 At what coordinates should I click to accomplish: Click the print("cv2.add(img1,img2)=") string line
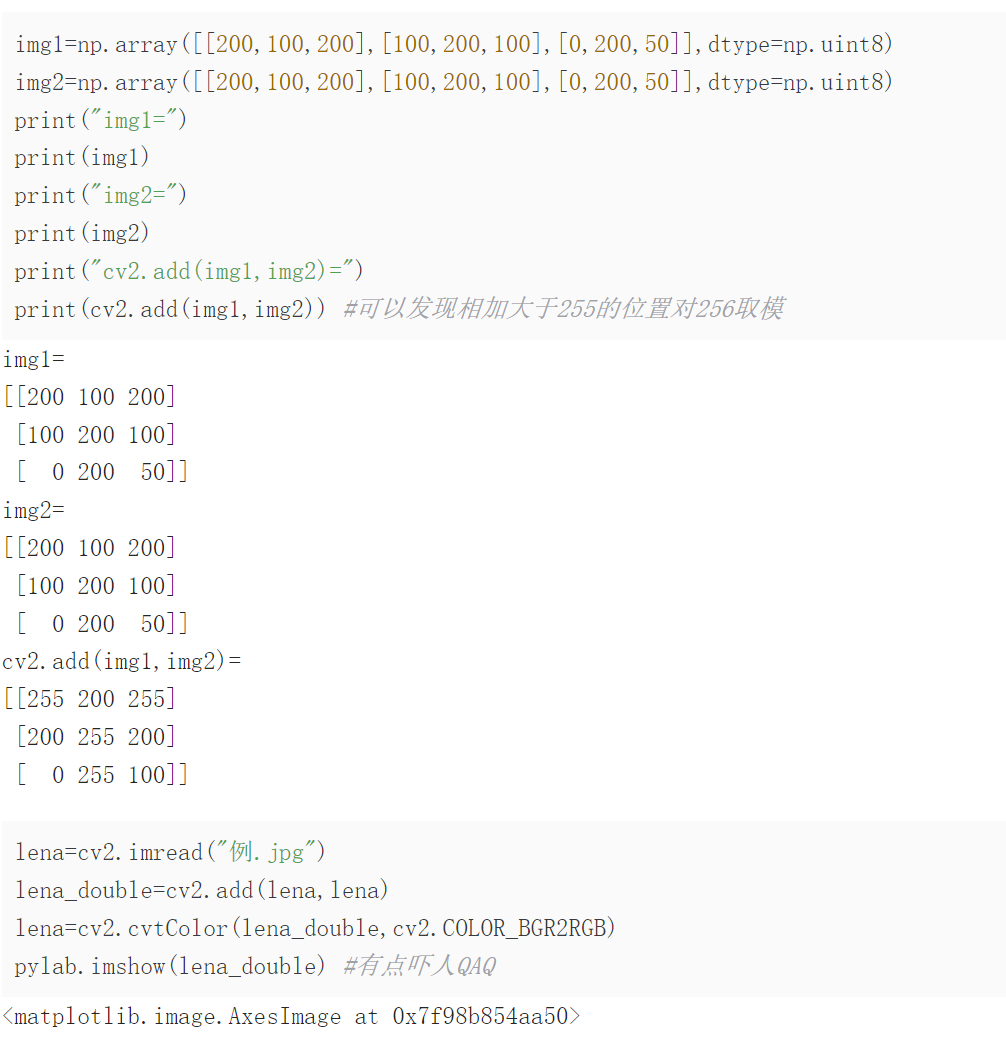point(189,272)
